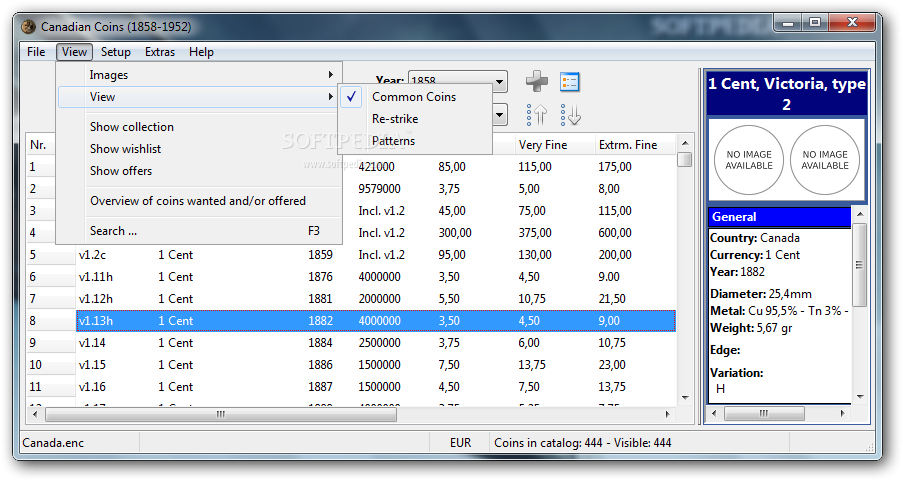Choose Search ... menu entry
The height and width of the screenshot is (481, 903).
coord(199,230)
